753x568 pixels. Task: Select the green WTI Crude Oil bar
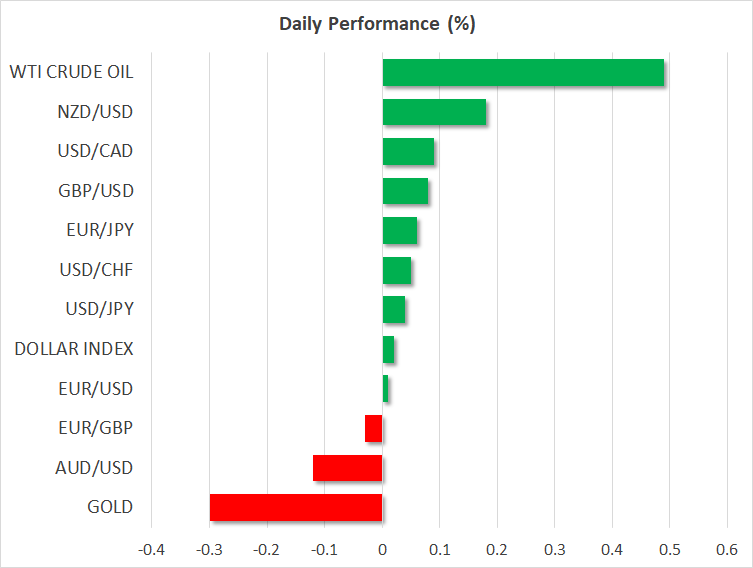pos(523,73)
